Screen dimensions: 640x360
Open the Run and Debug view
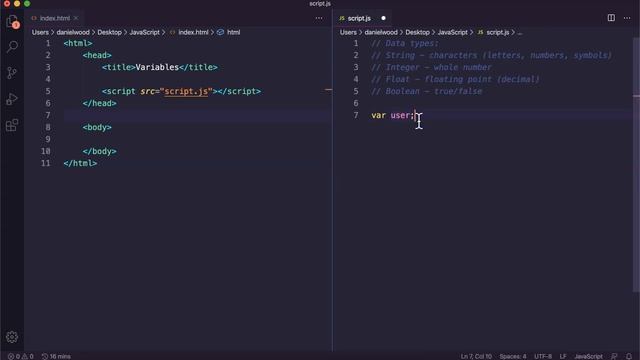[x=12, y=99]
